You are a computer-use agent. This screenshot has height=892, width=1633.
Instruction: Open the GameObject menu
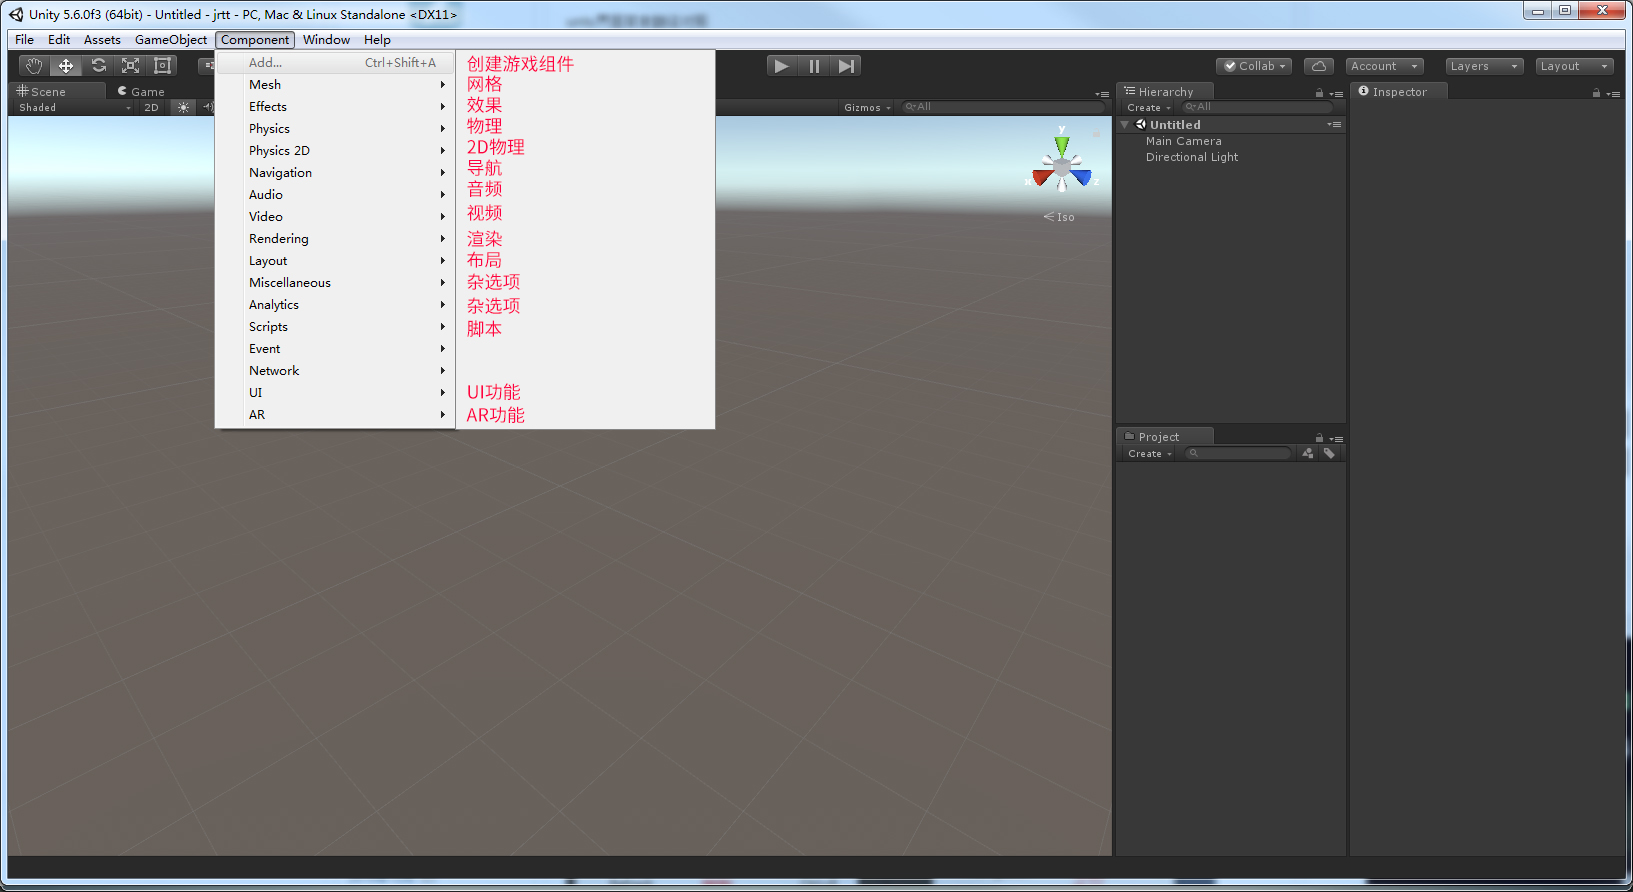(x=171, y=40)
